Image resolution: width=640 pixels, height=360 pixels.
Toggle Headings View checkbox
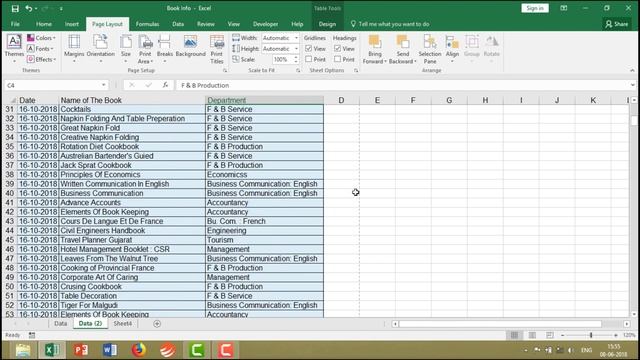click(338, 49)
